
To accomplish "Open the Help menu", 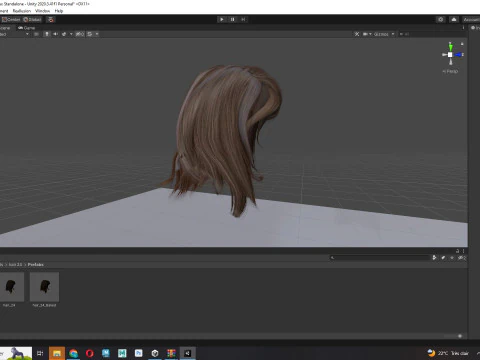I will click(x=59, y=11).
